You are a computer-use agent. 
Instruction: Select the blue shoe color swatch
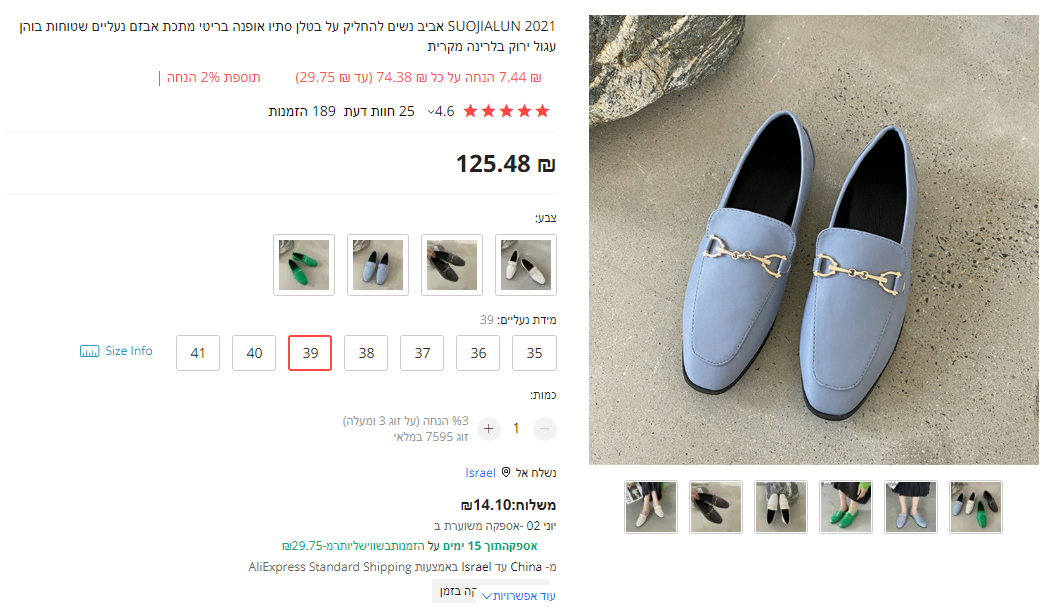point(378,265)
